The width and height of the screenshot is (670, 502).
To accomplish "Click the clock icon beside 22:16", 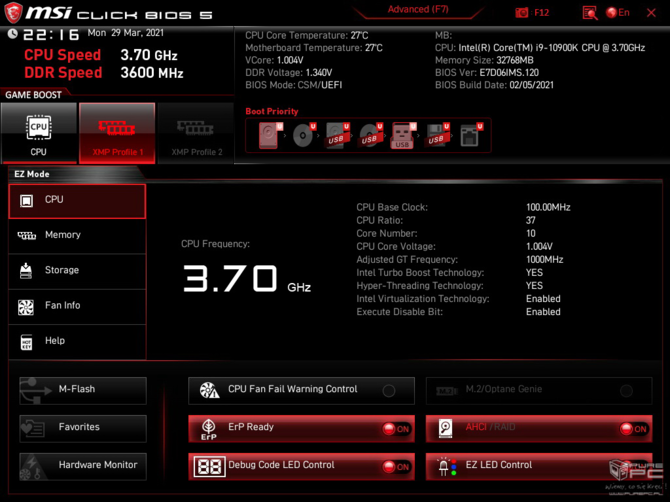I will click(13, 33).
